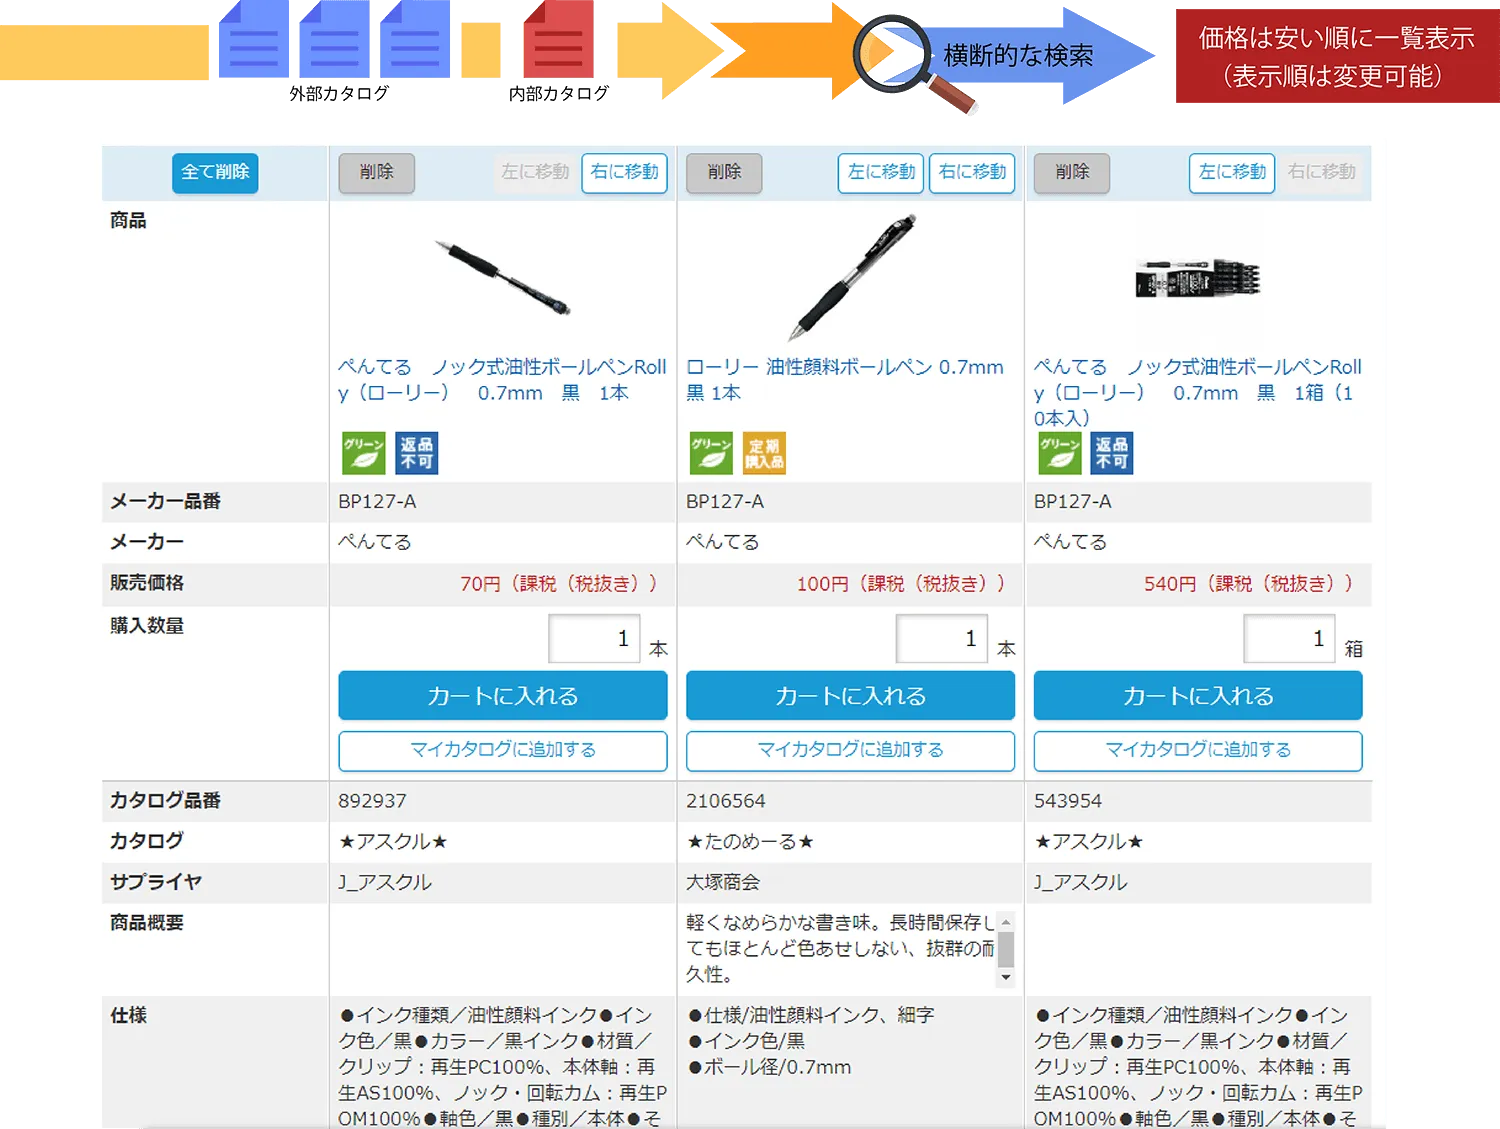1500x1129 pixels.
Task: Click the 販売価格 row header
Action: (147, 583)
